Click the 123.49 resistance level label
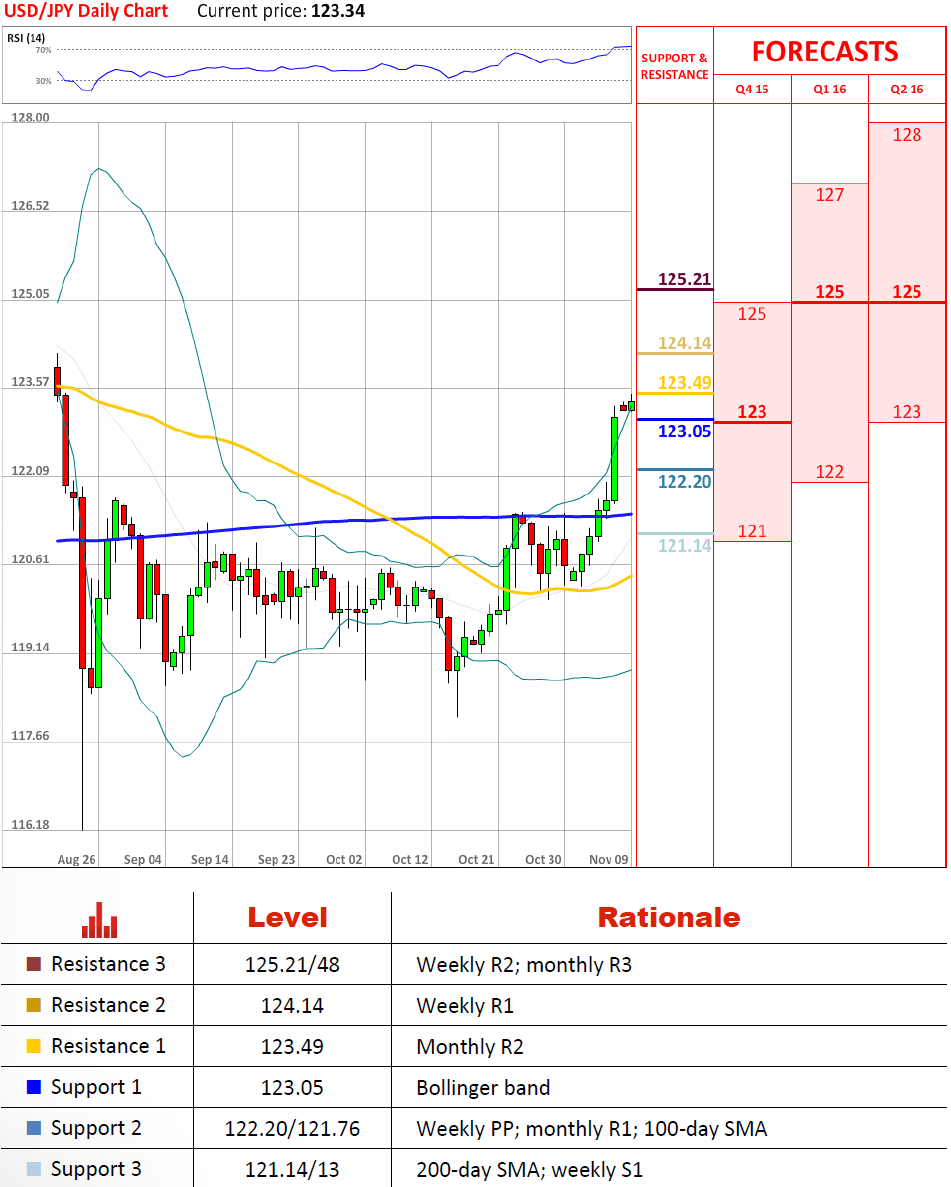 684,383
